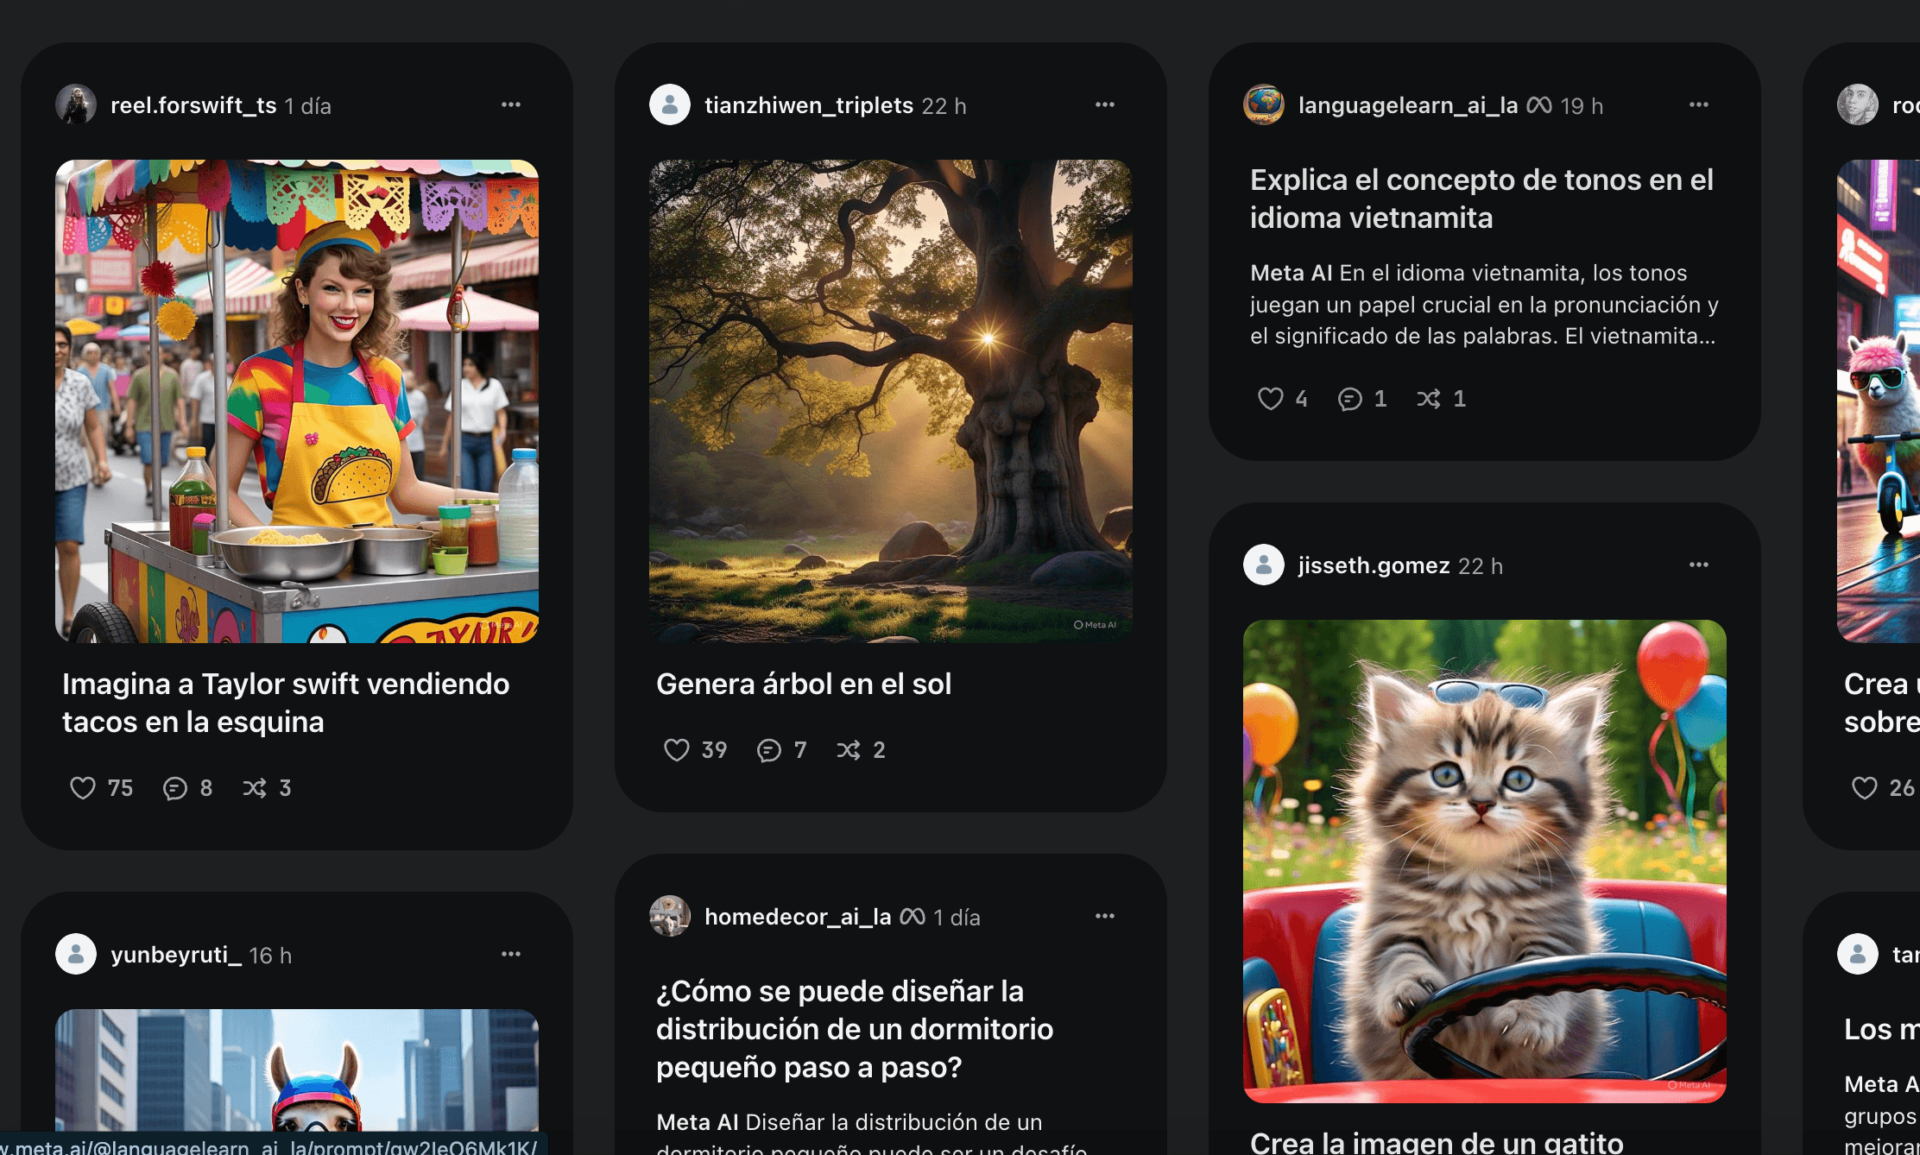Click the '16 h' timestamp on yunbeyruti_

[x=271, y=955]
